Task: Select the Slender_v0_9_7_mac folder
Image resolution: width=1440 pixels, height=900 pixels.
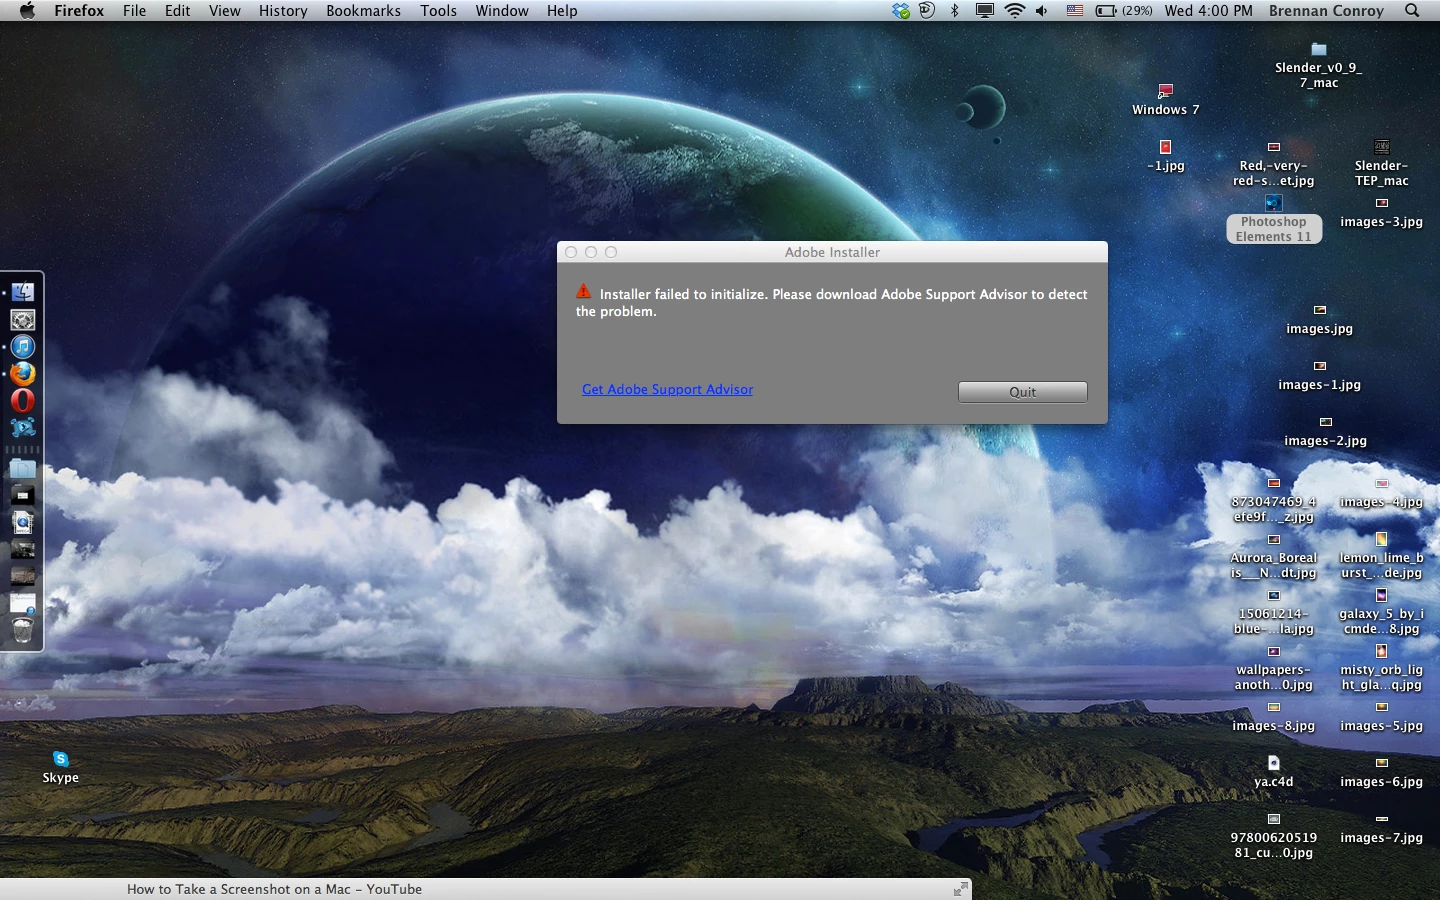Action: coord(1318,65)
